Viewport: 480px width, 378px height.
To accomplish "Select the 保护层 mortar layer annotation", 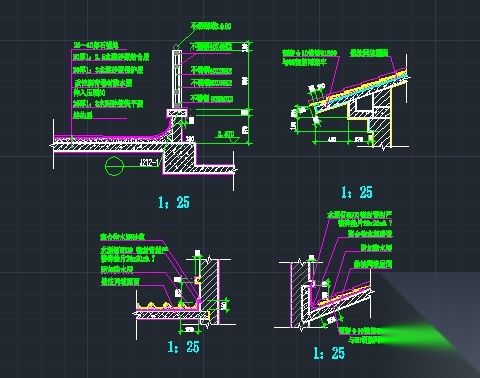I will 108,70.
